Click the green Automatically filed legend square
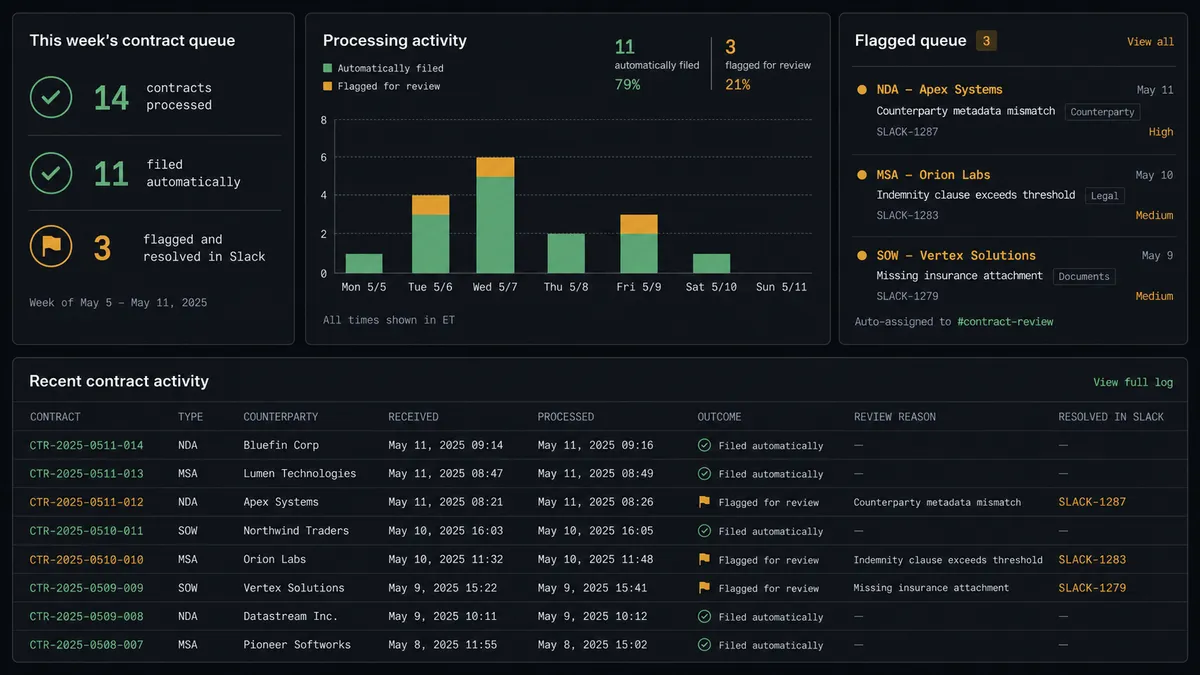This screenshot has width=1200, height=675. click(327, 68)
